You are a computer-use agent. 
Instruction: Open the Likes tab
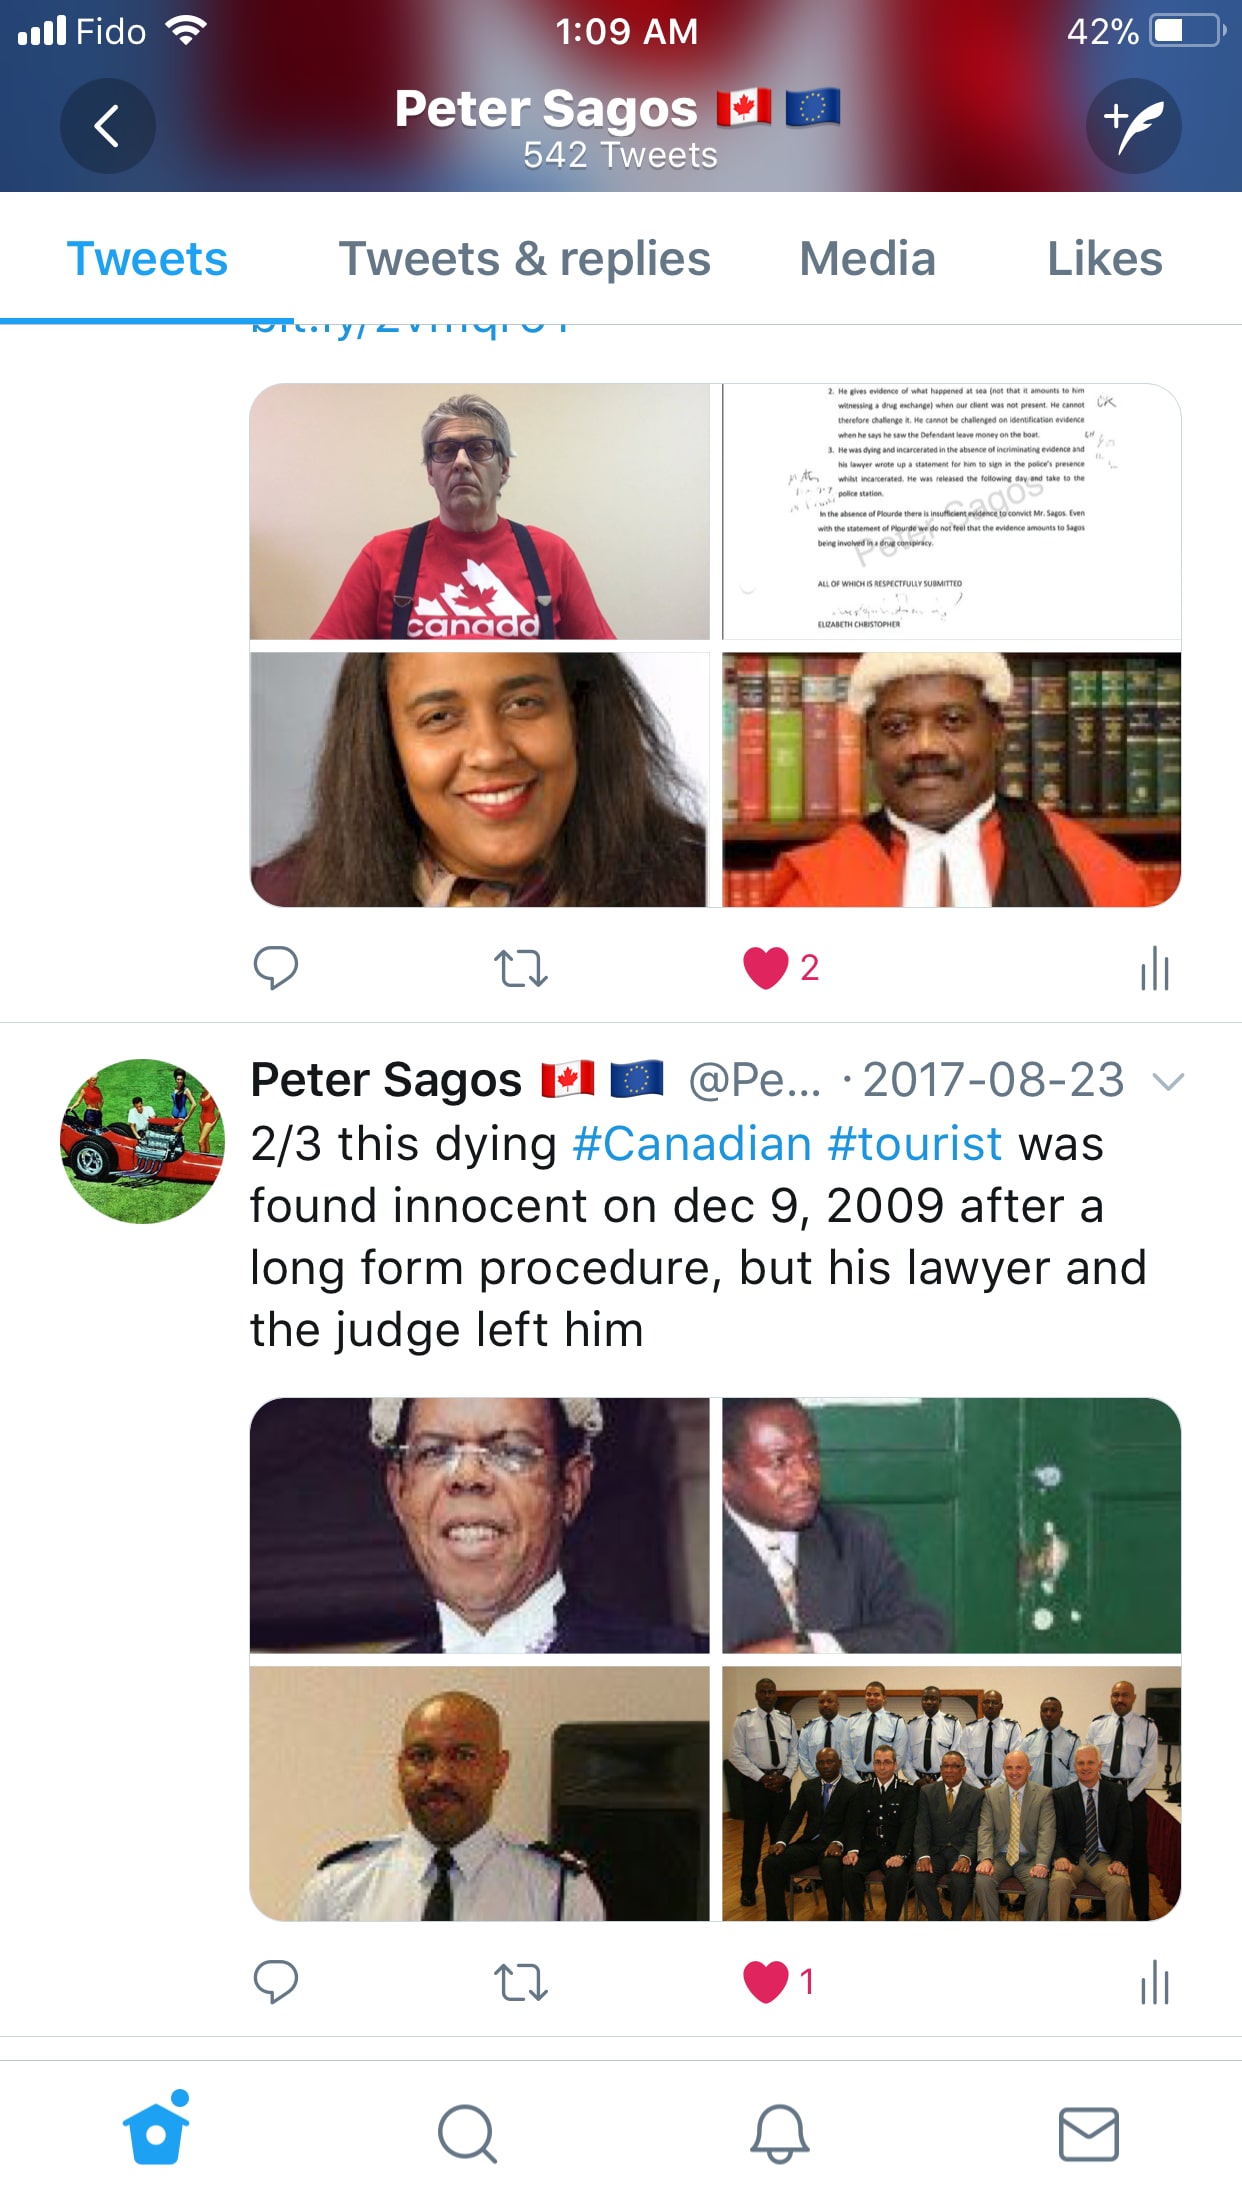(x=1104, y=259)
